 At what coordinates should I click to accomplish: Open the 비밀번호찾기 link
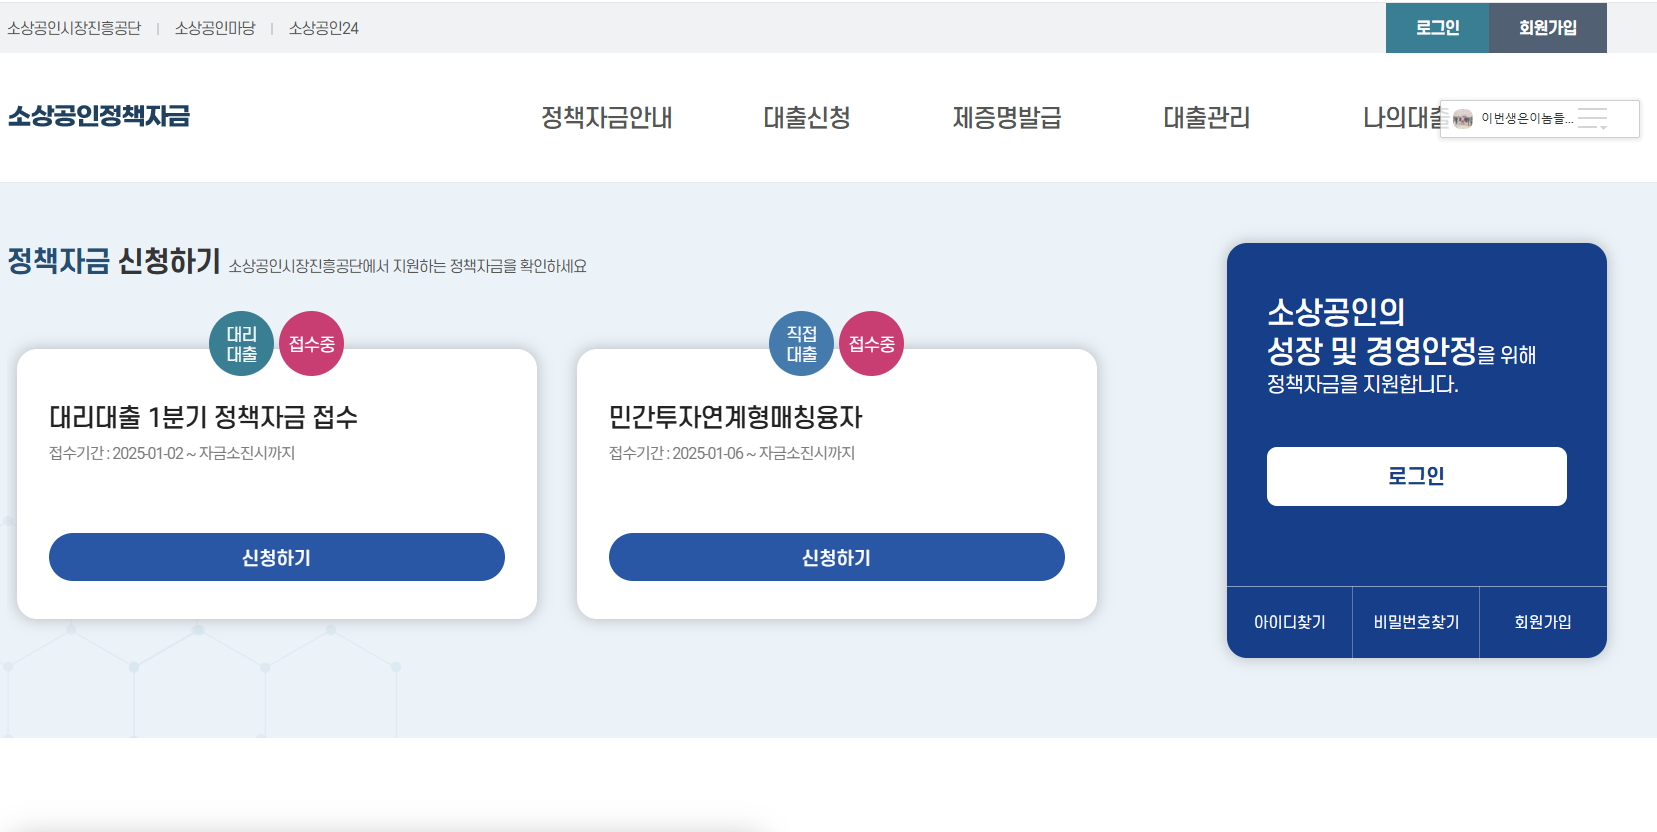1416,622
